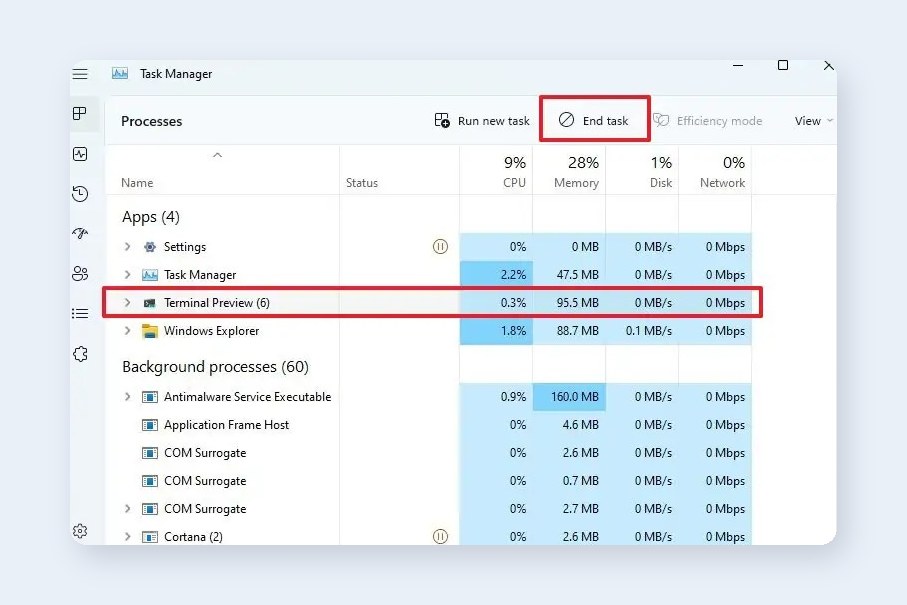Expand the Task Manager process group

point(127,274)
